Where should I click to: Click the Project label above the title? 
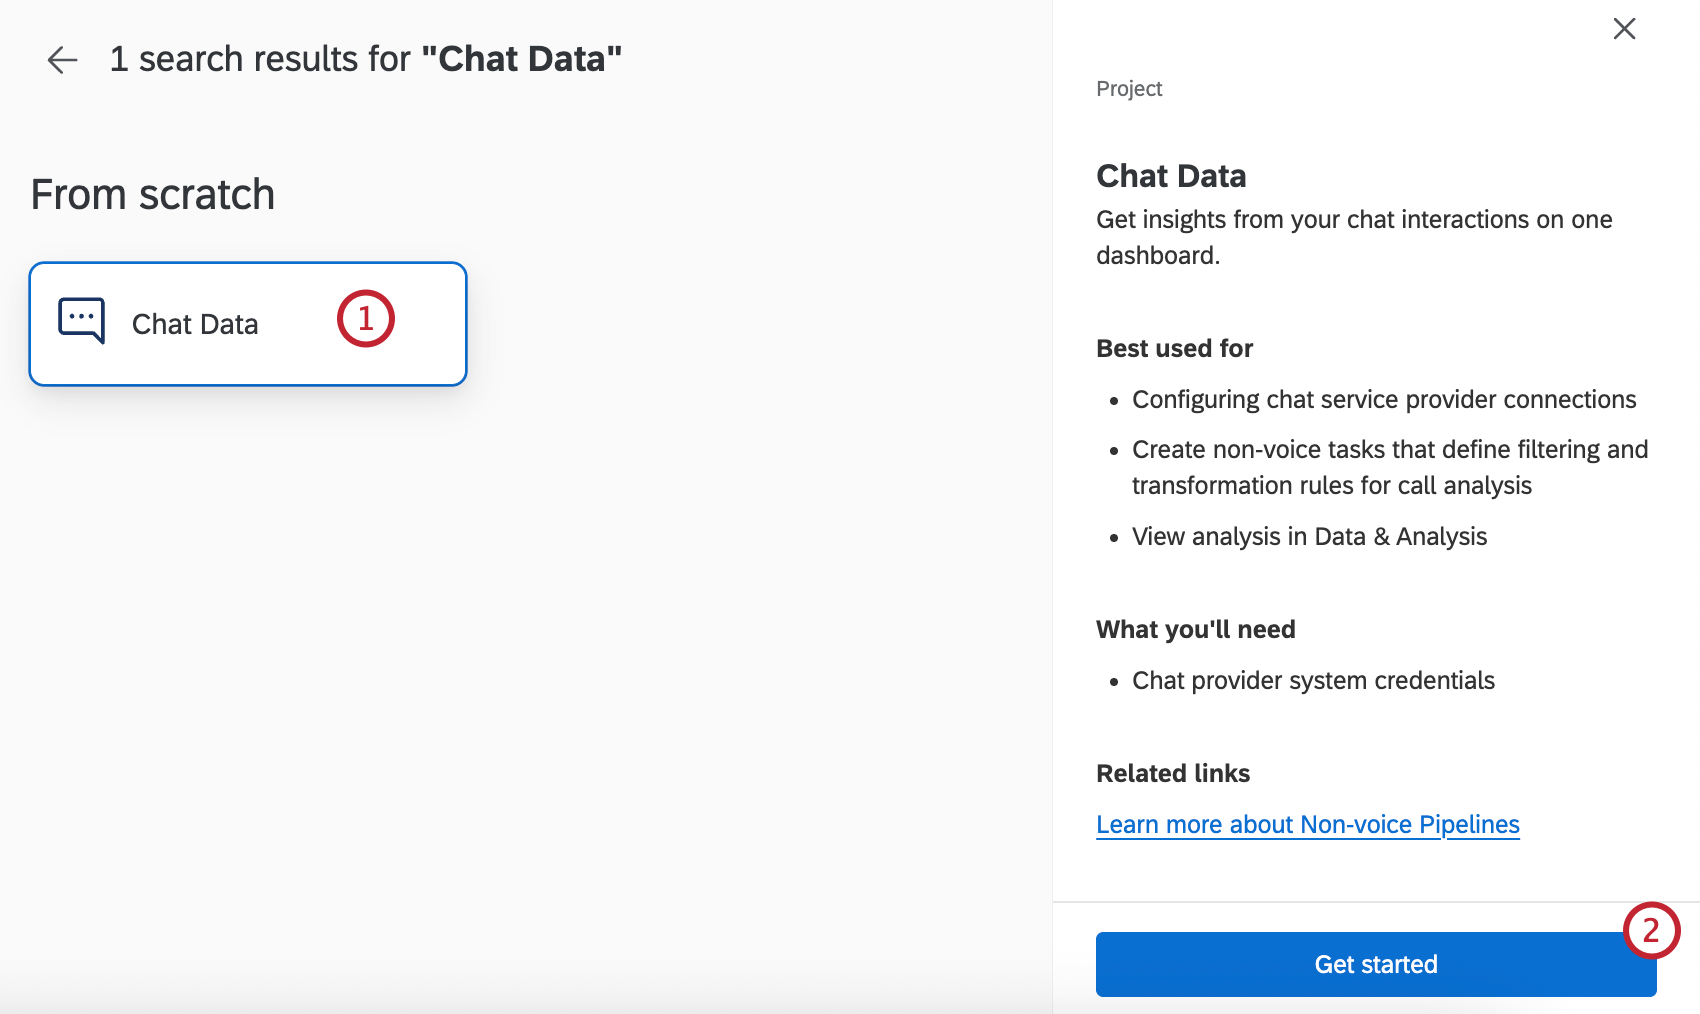[1129, 88]
